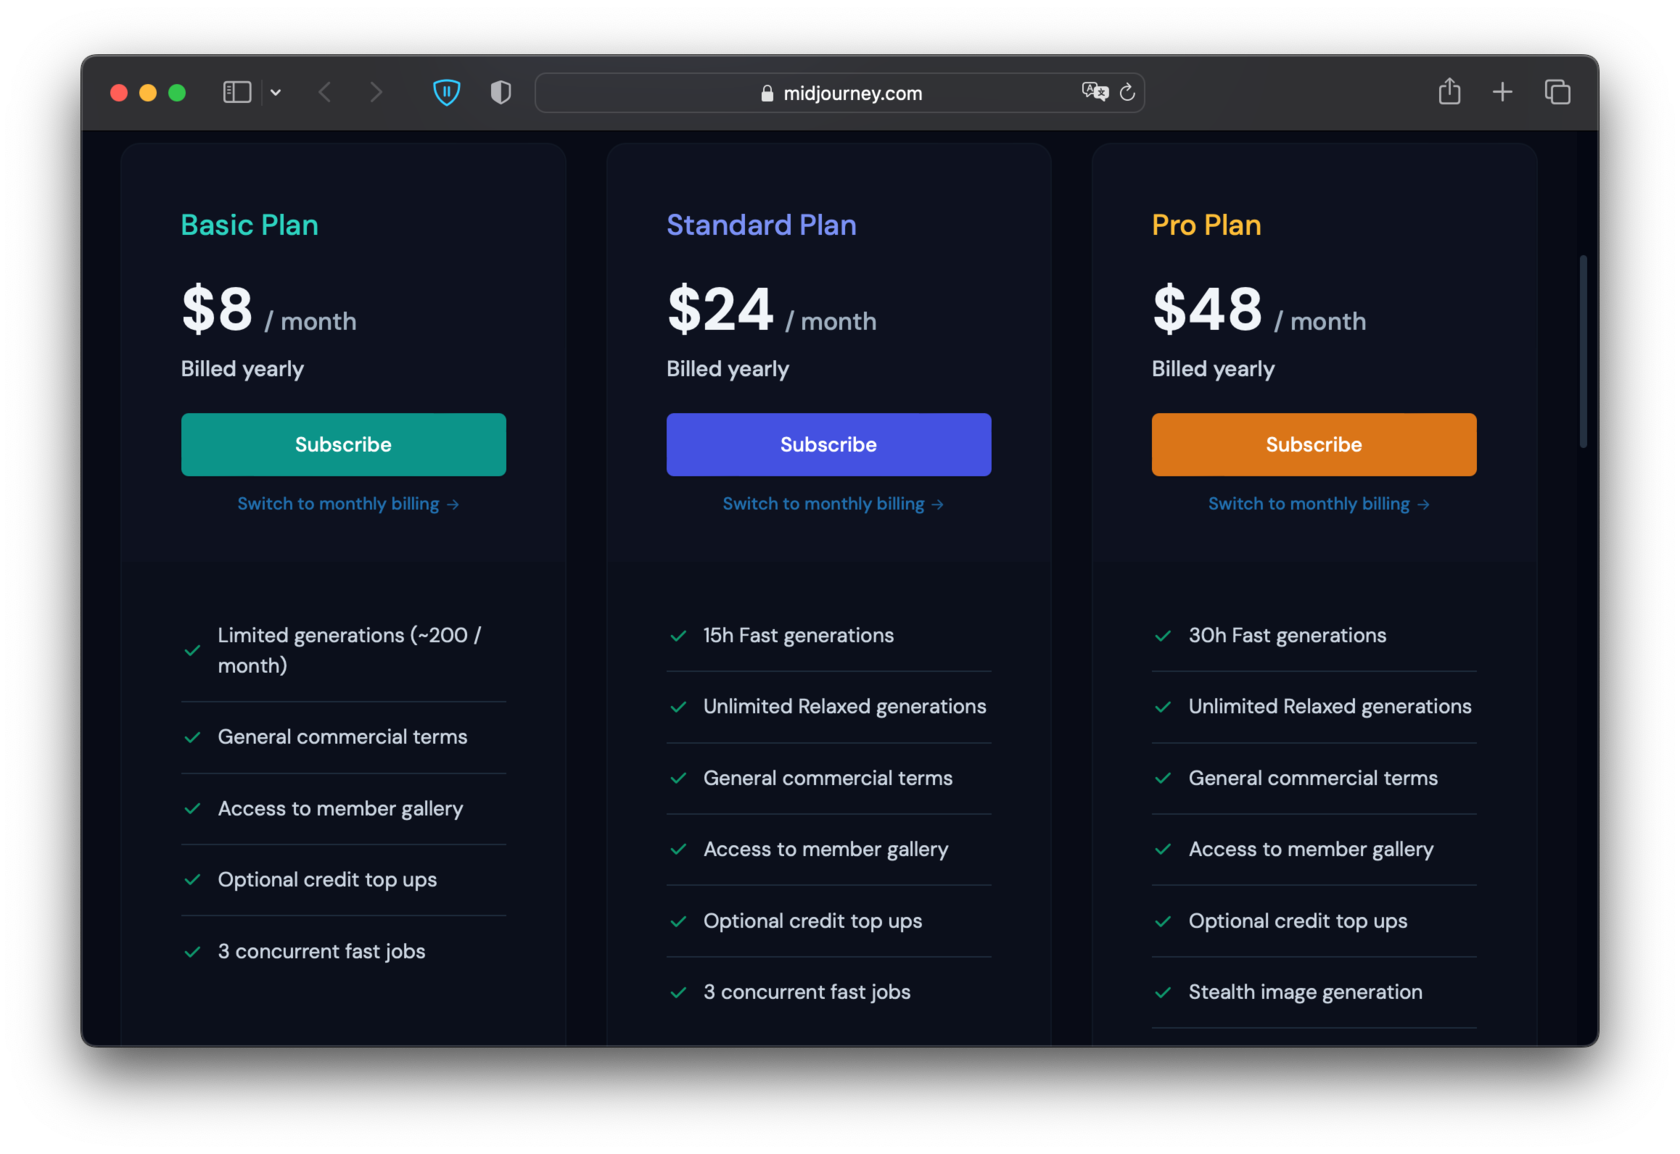Close the Safari window red button
This screenshot has height=1154, width=1680.
tap(119, 93)
